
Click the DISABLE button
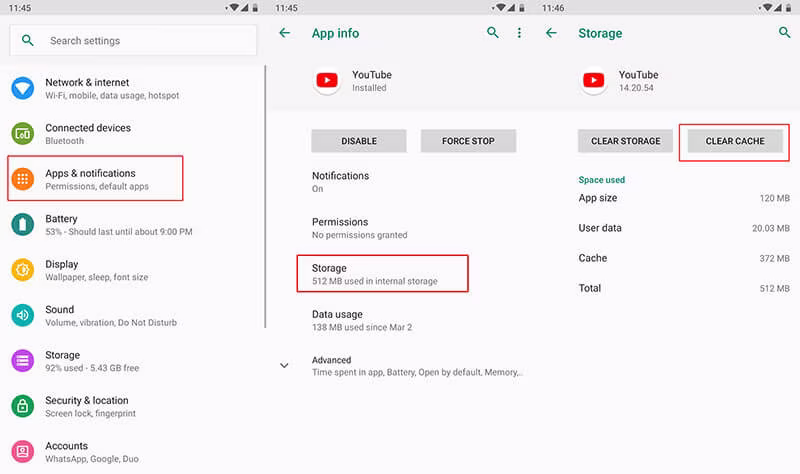click(x=359, y=141)
